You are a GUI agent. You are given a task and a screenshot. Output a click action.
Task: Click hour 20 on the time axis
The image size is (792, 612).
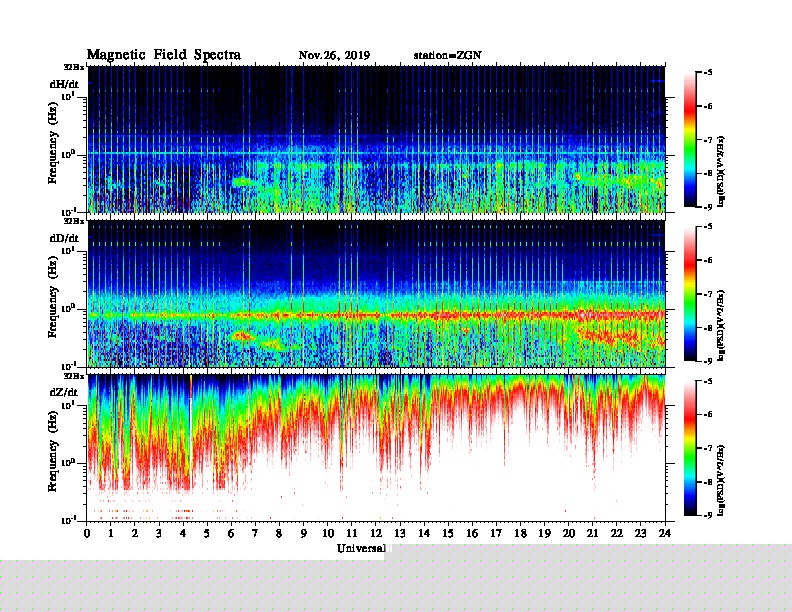tap(569, 533)
